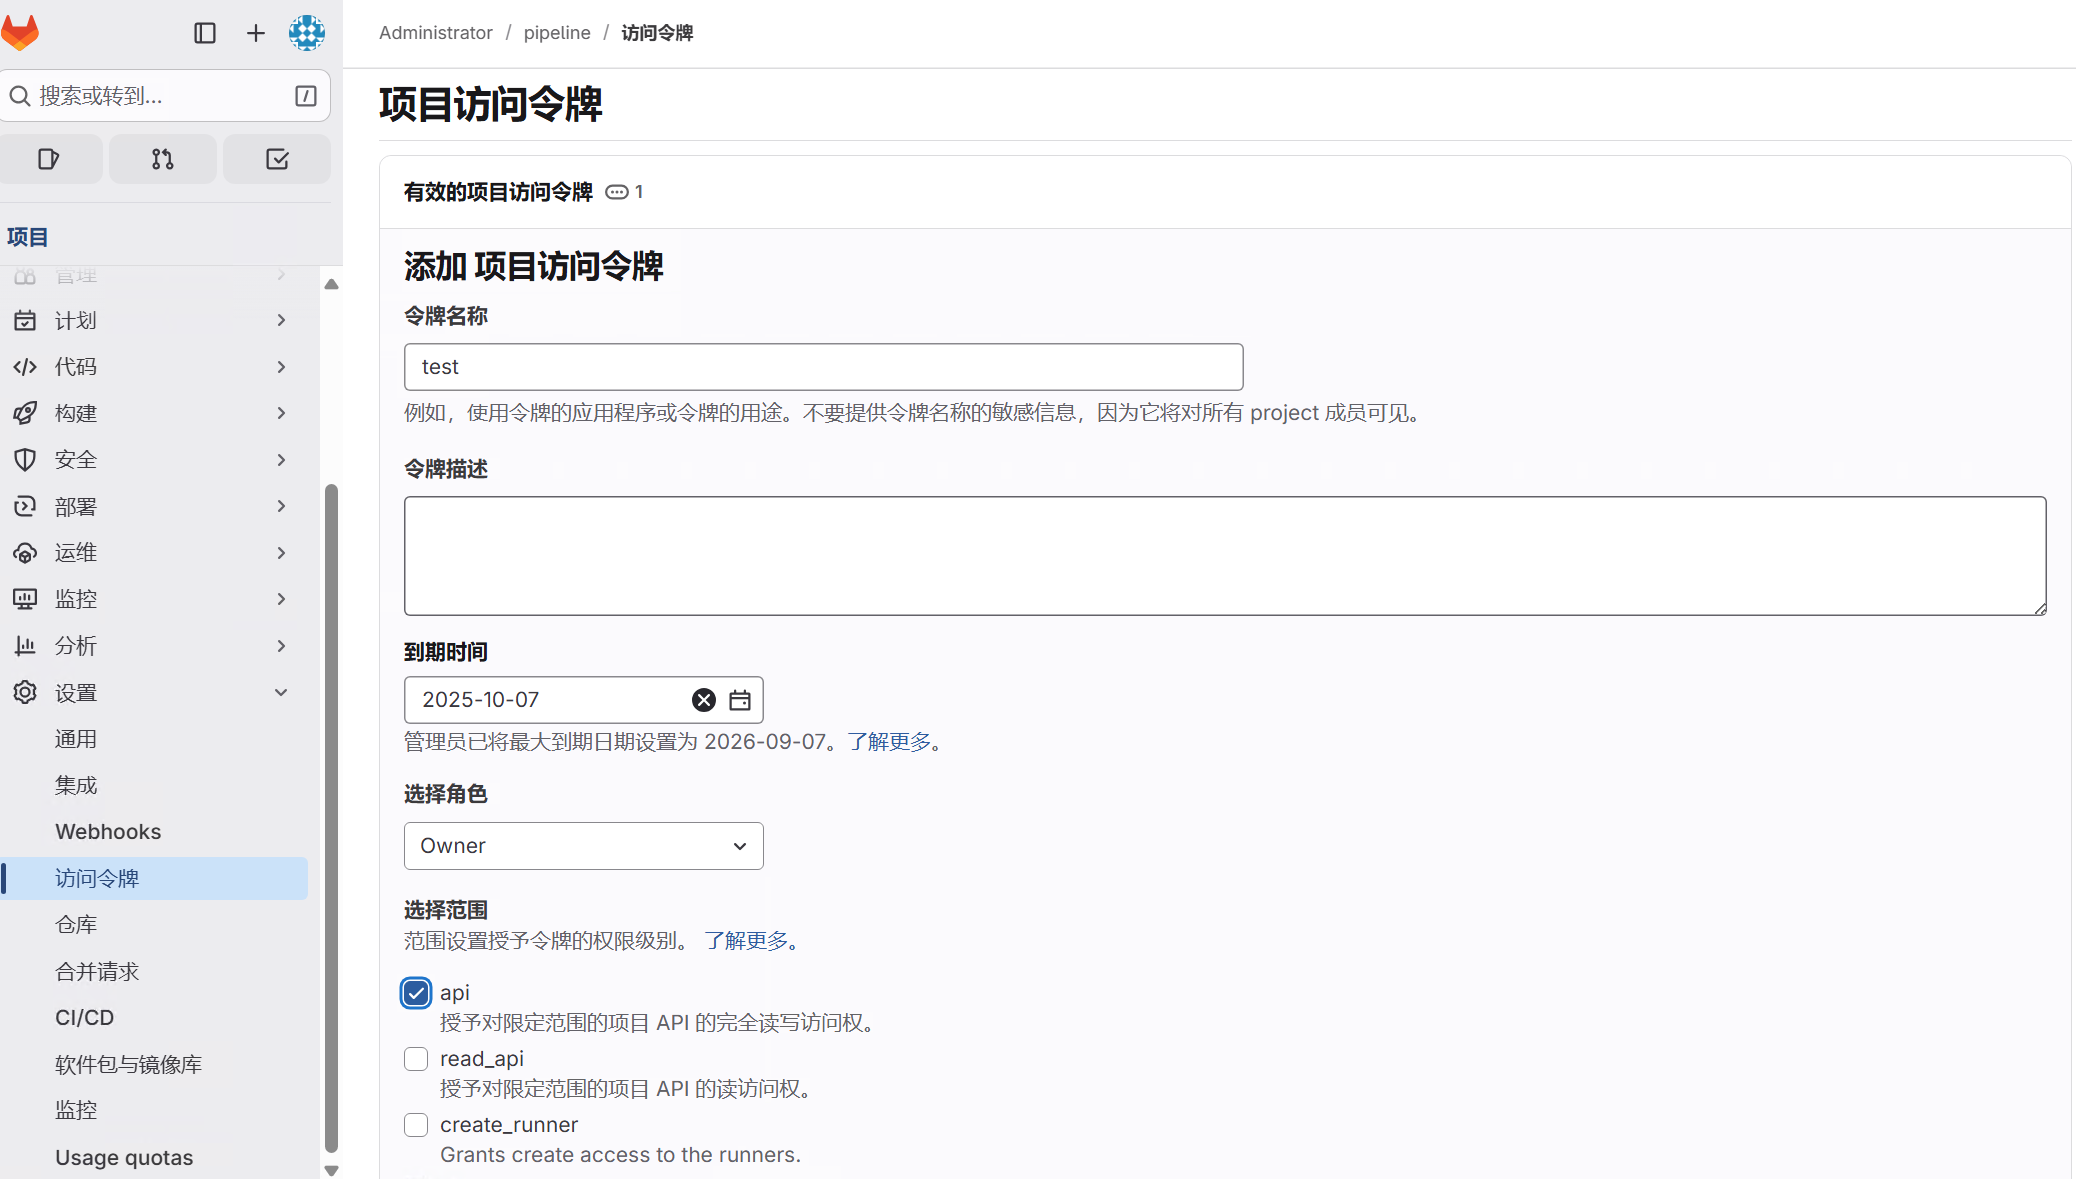Open CI/CD settings page
Viewport: 2076px width, 1179px height.
[85, 1017]
